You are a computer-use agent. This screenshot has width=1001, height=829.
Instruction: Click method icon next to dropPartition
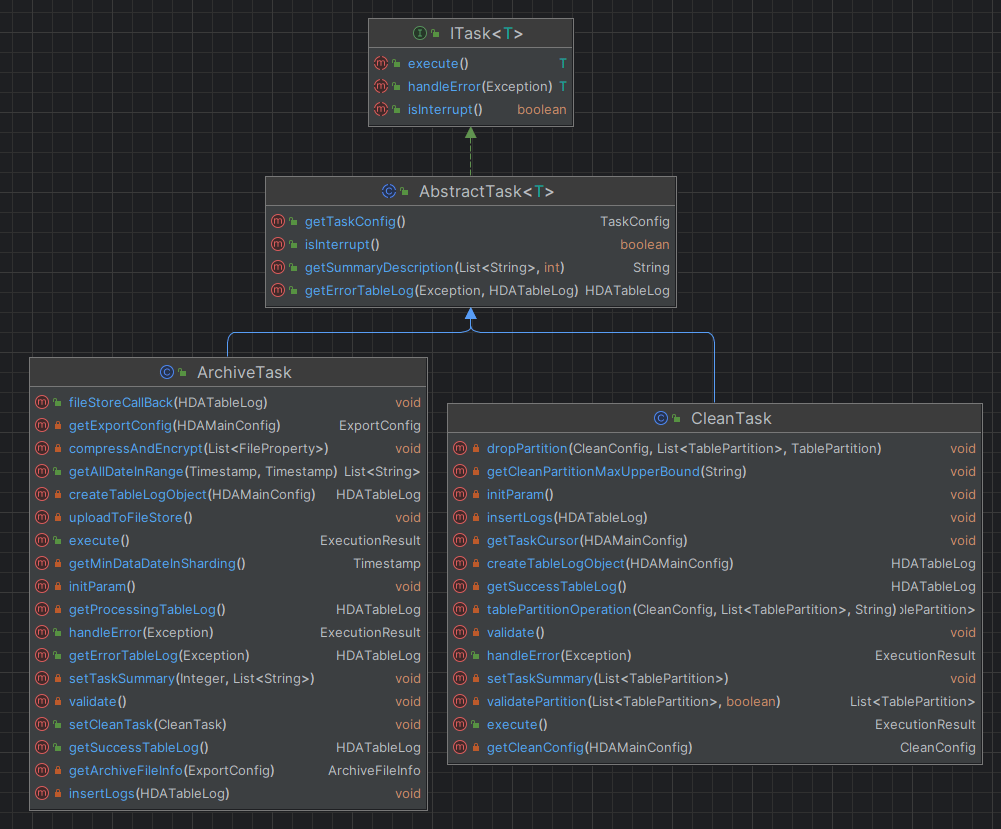(460, 449)
